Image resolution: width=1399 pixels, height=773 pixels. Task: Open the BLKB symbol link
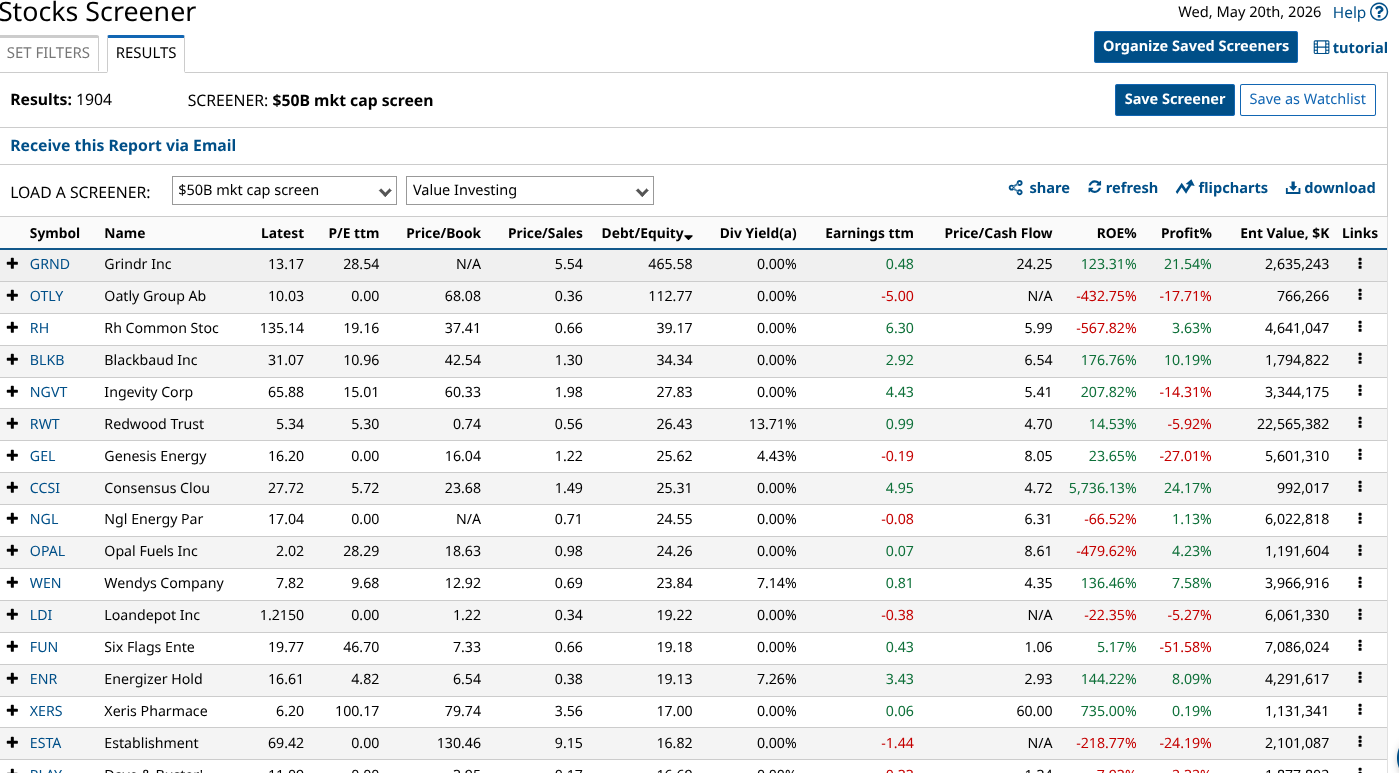click(x=47, y=360)
